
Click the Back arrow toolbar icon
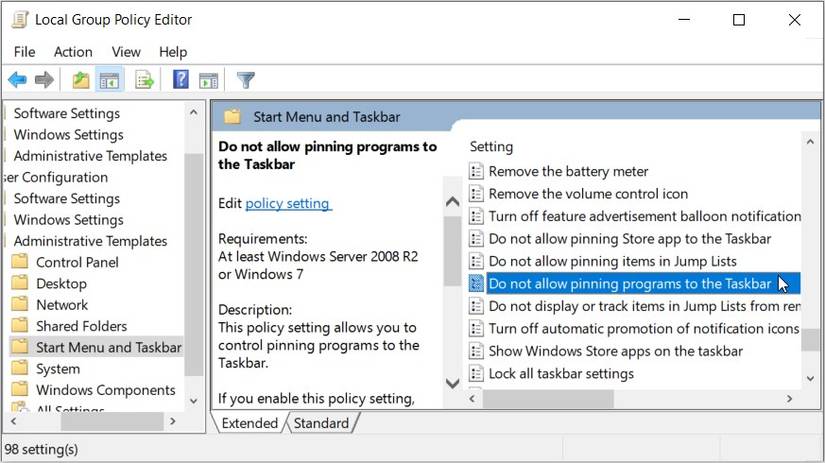point(17,80)
